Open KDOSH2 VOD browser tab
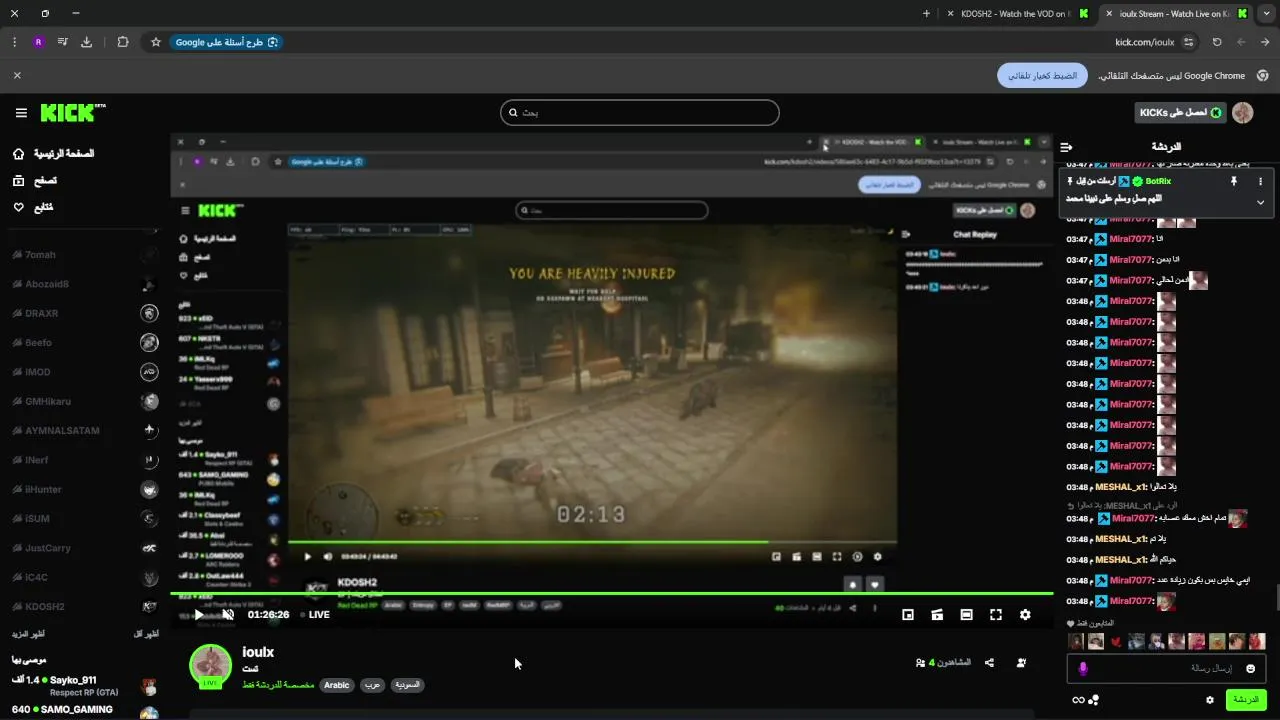Image resolution: width=1280 pixels, height=720 pixels. click(x=1017, y=14)
